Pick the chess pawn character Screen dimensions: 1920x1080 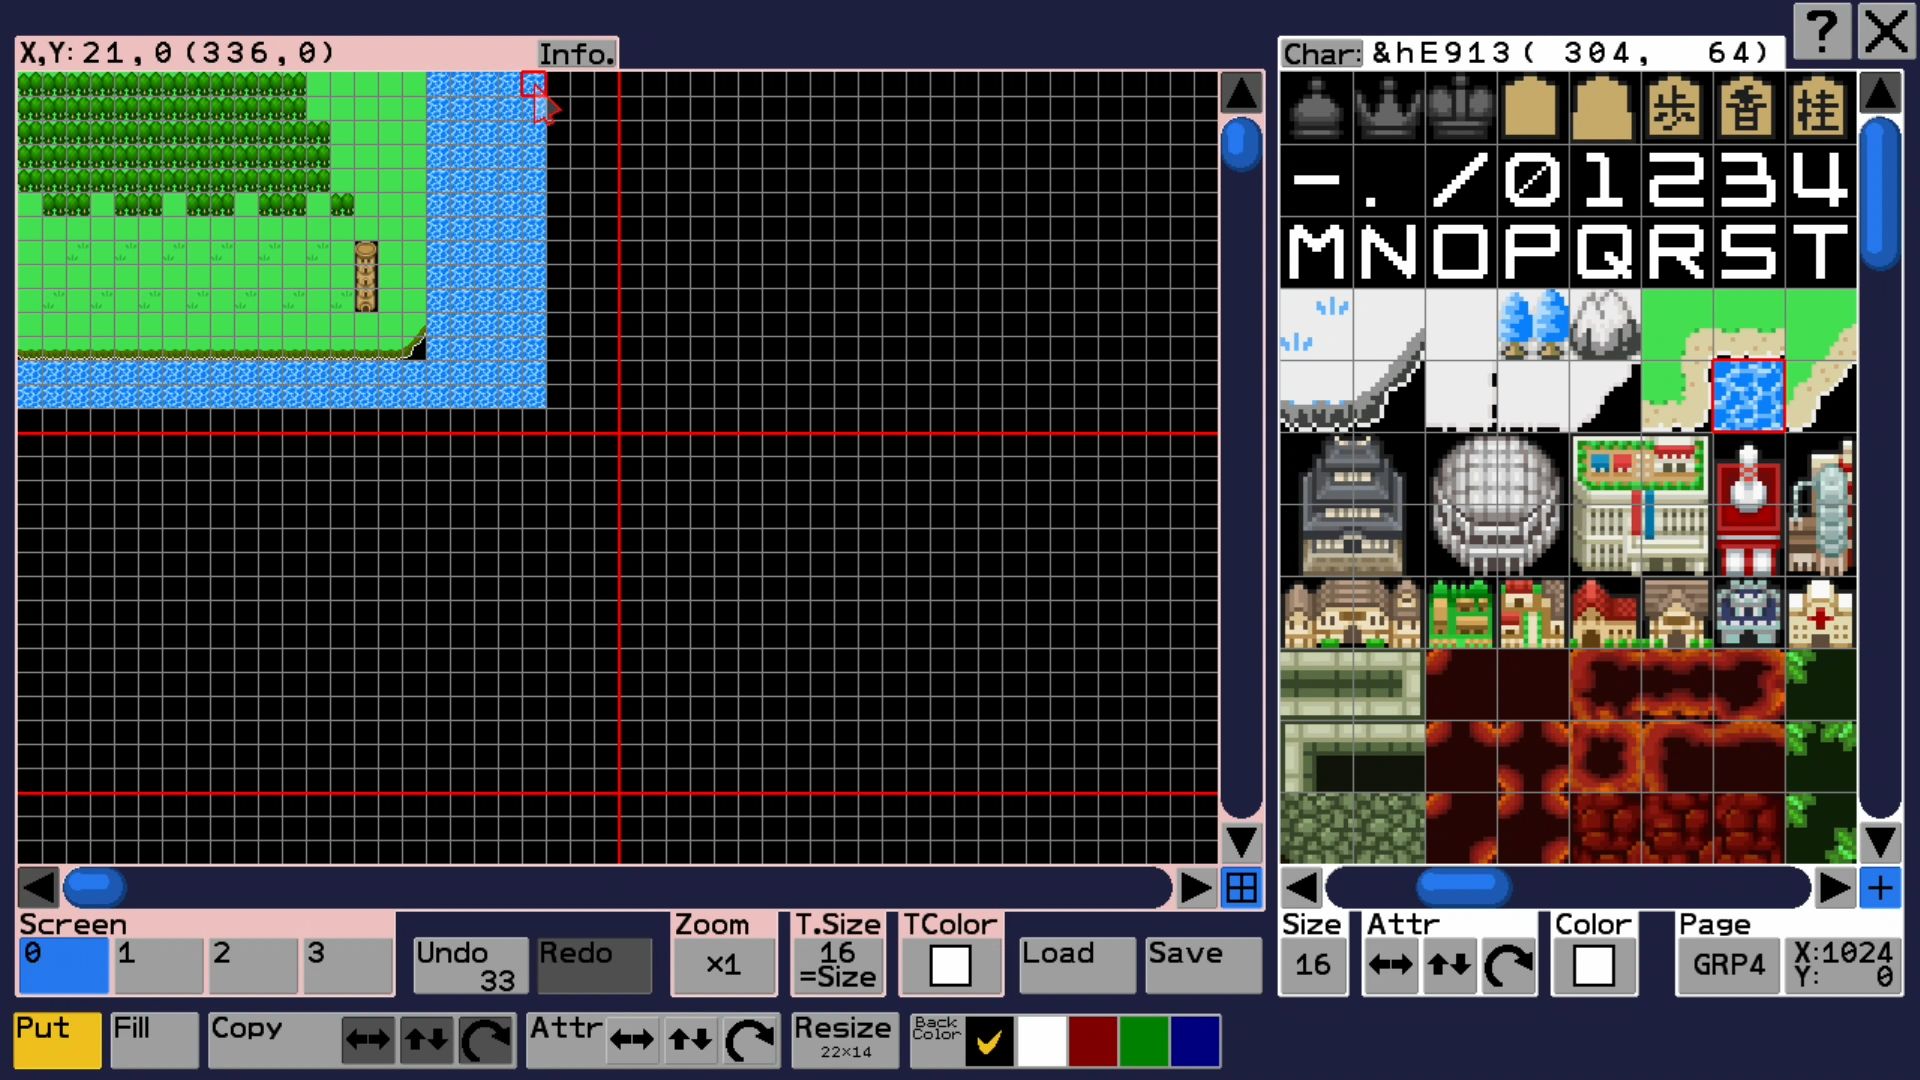[x=1316, y=108]
